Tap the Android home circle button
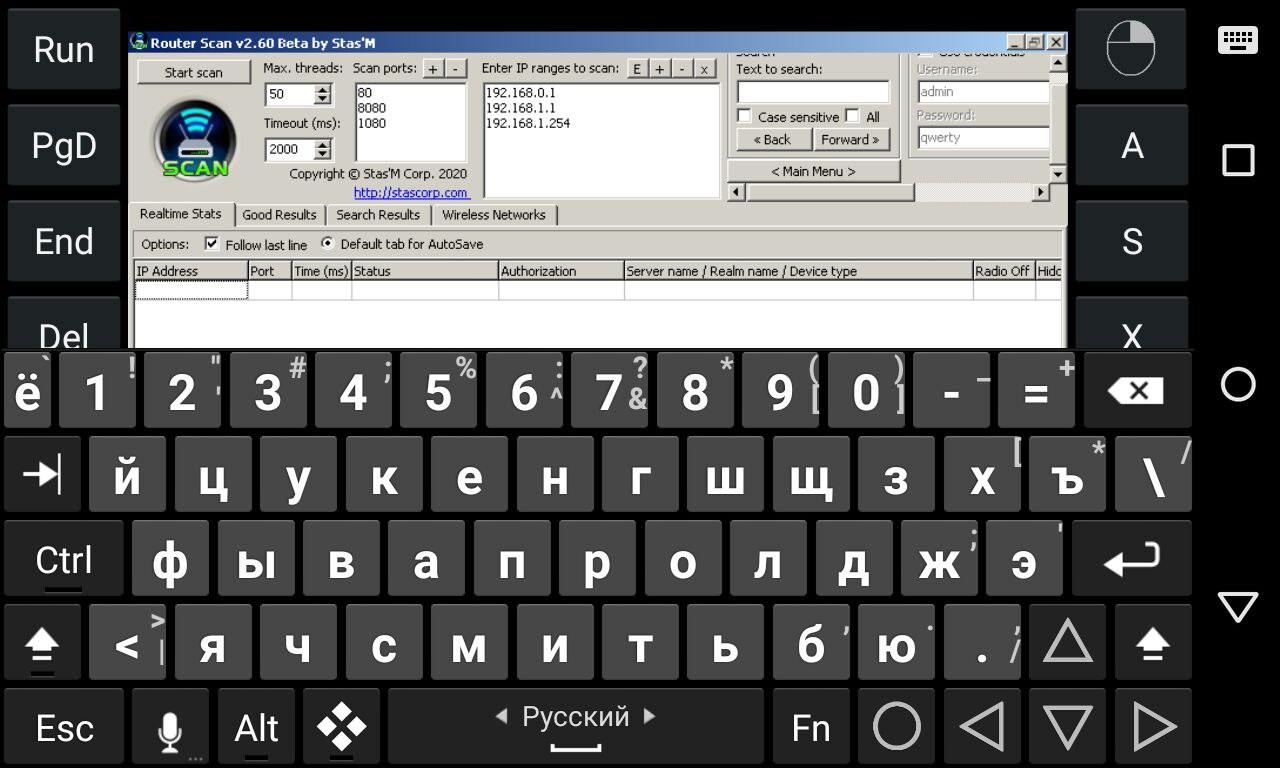 click(1238, 384)
